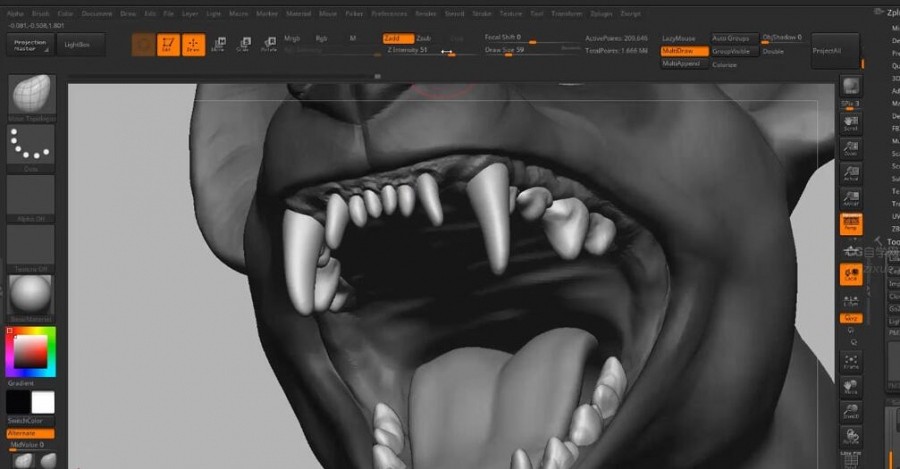
Task: Open the Move Topological brush picker
Action: [x=32, y=98]
